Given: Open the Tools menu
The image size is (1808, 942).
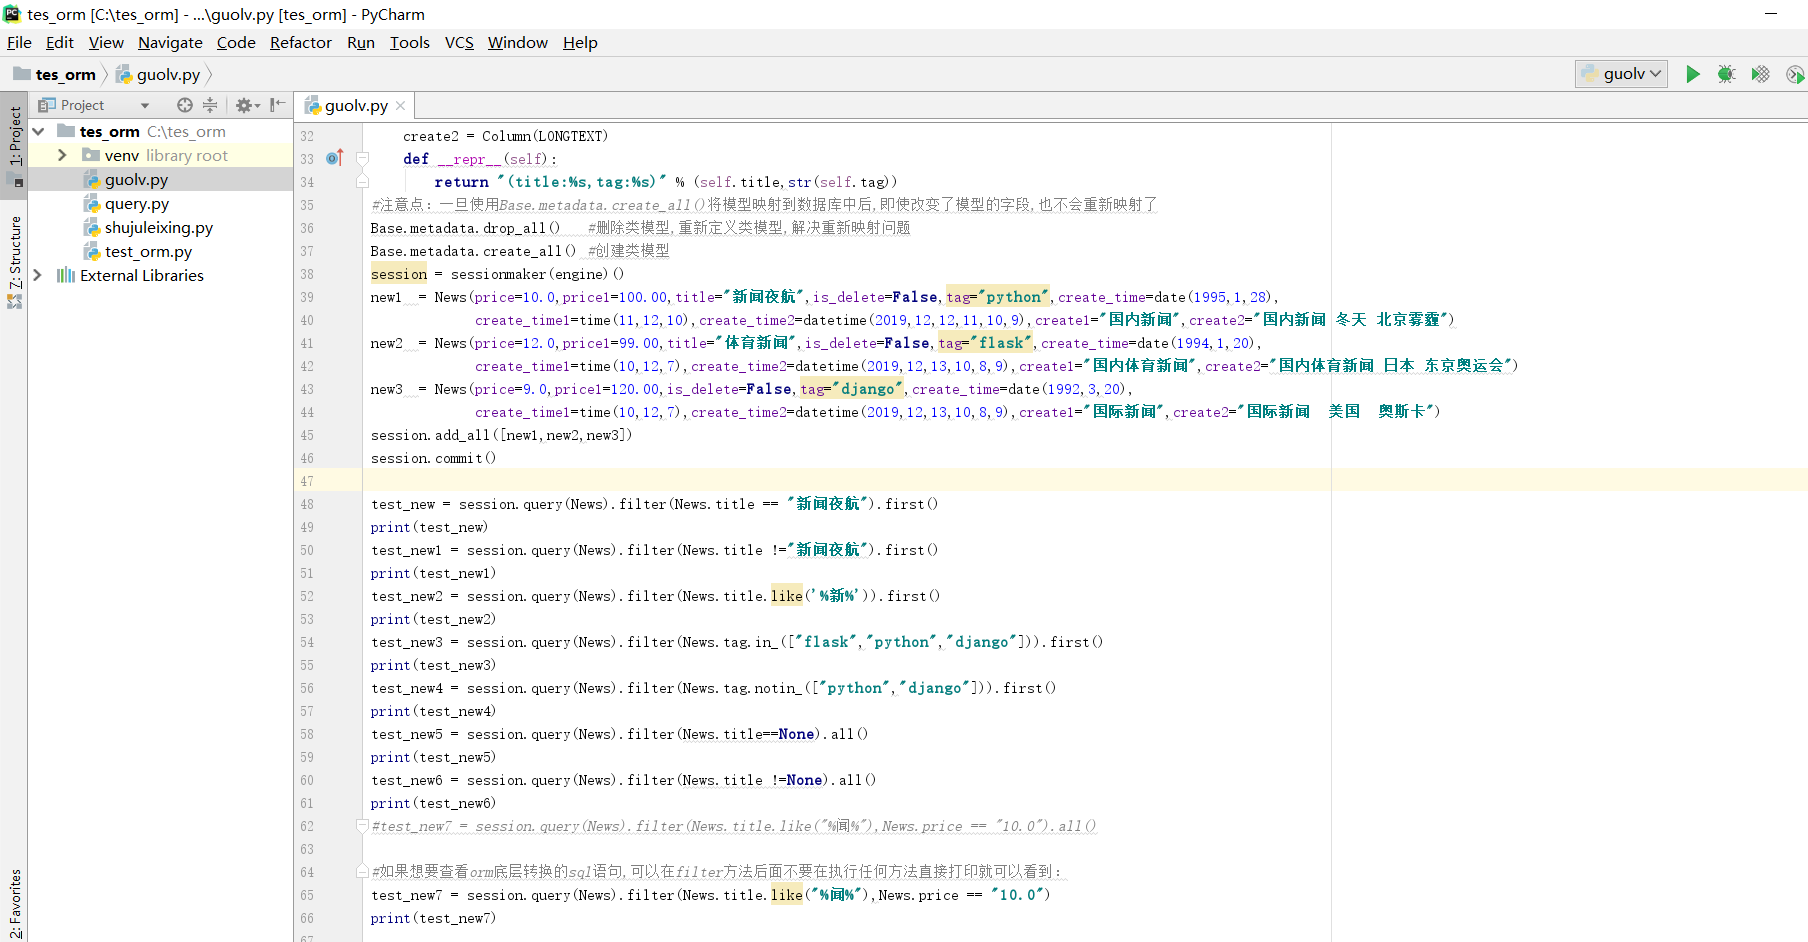Looking at the screenshot, I should click(x=409, y=42).
